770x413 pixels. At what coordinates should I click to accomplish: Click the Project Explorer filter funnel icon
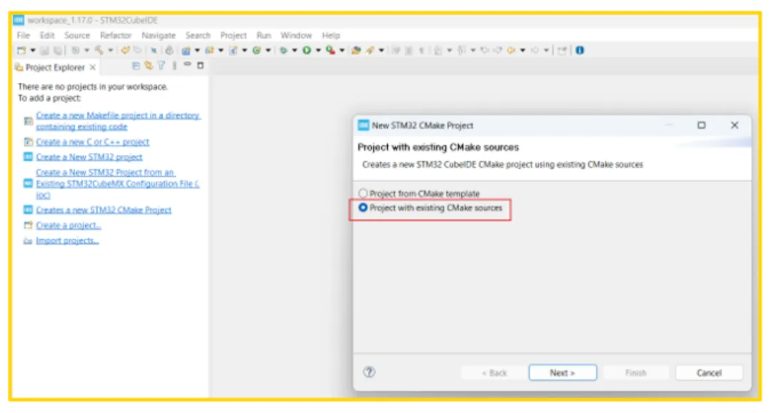click(x=161, y=65)
